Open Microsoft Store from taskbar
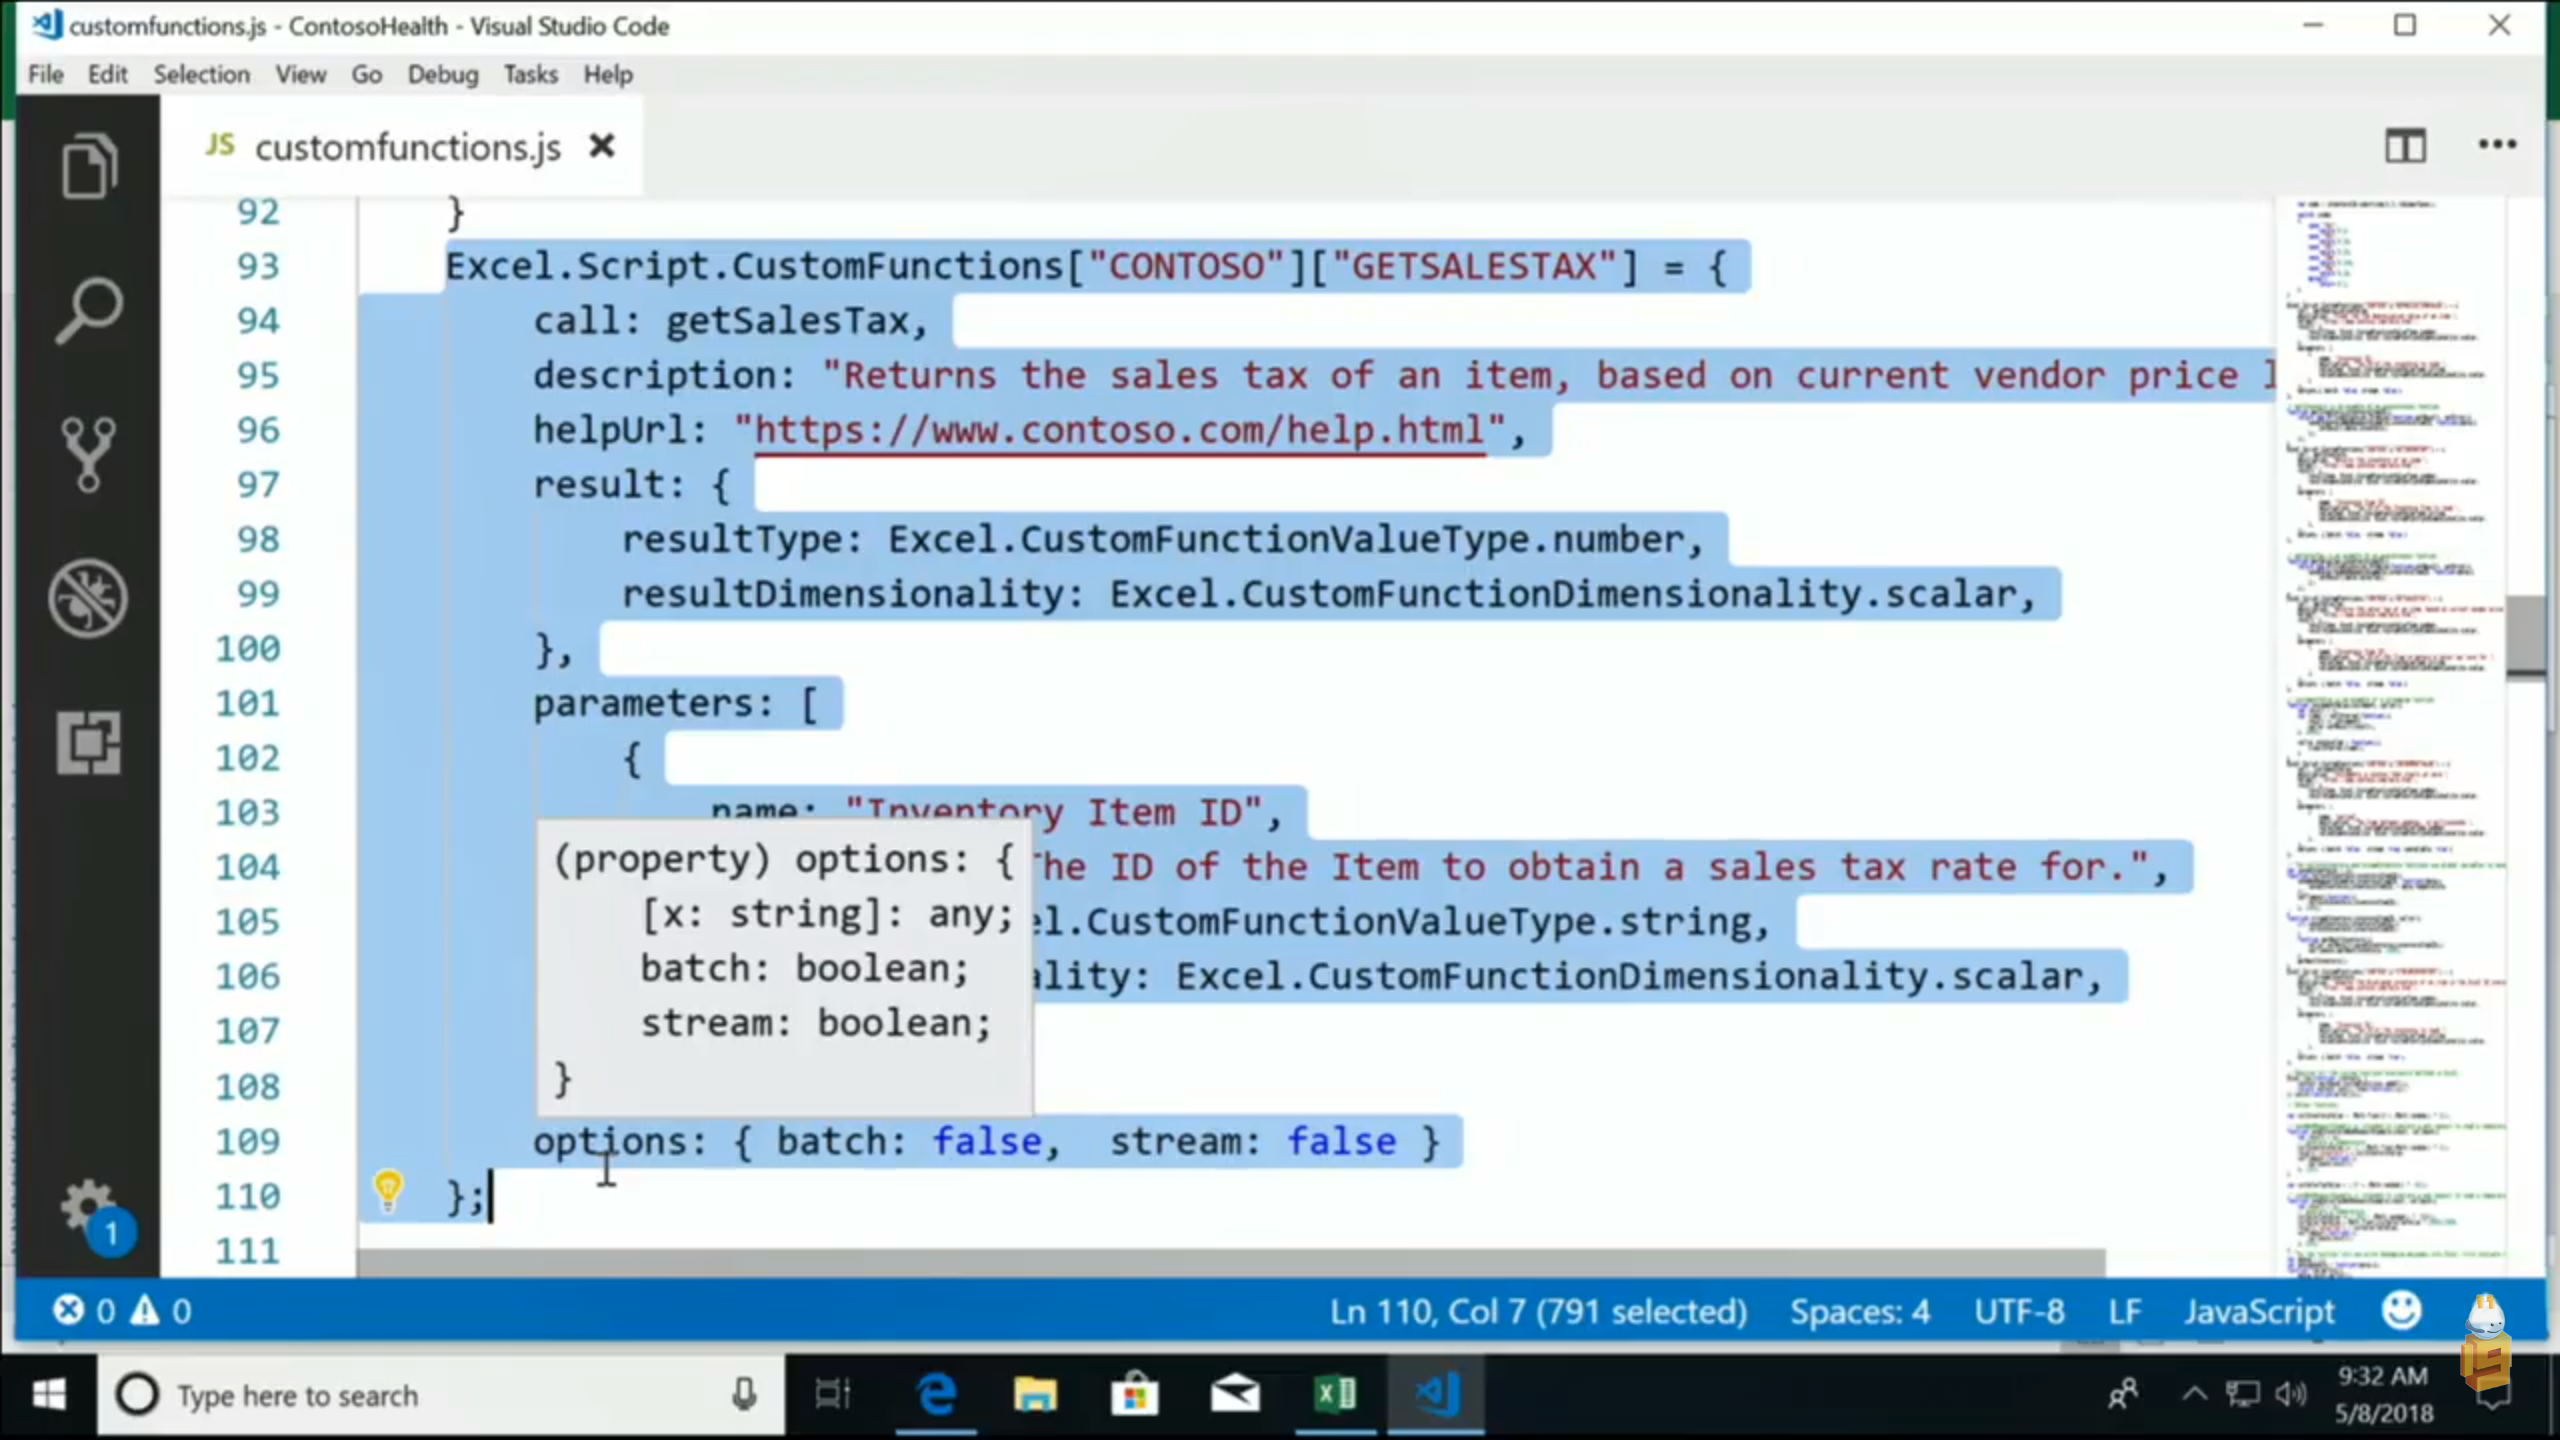The image size is (2560, 1440). point(1134,1395)
